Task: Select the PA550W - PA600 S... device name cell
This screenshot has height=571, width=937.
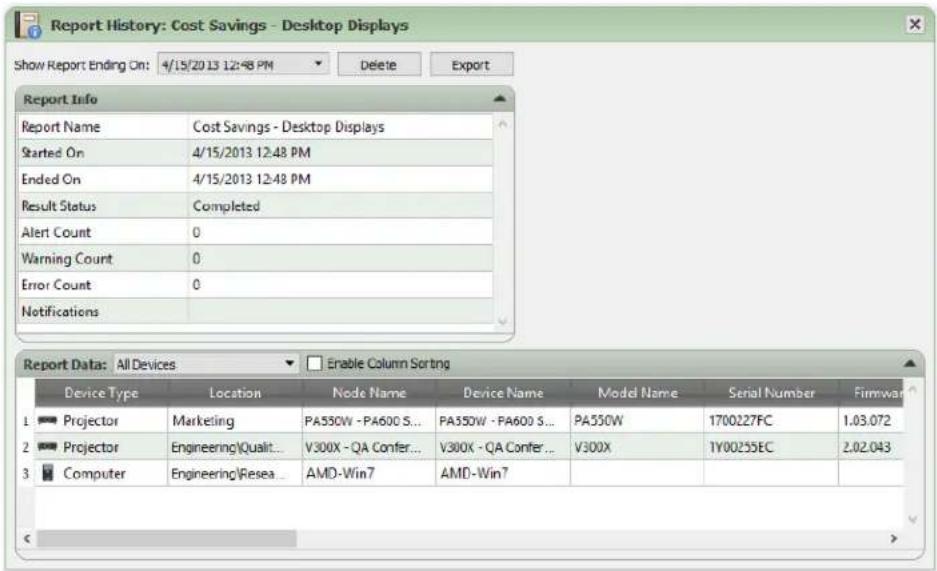Action: [x=503, y=420]
